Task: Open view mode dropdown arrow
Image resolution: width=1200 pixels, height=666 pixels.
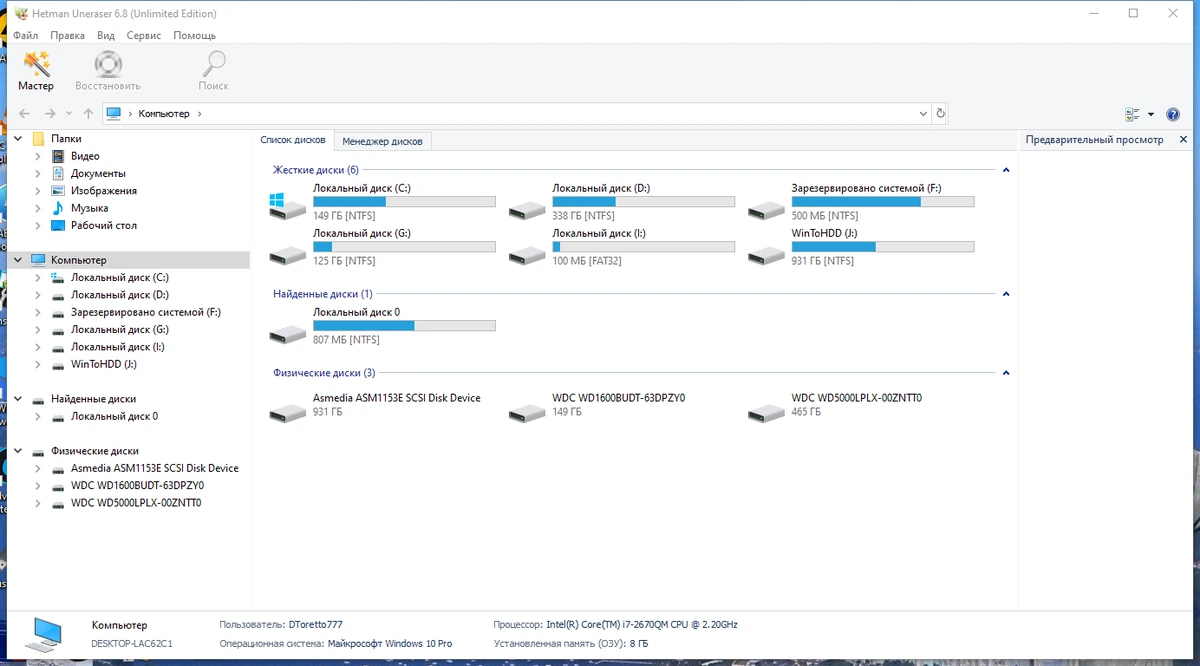Action: coord(1150,114)
